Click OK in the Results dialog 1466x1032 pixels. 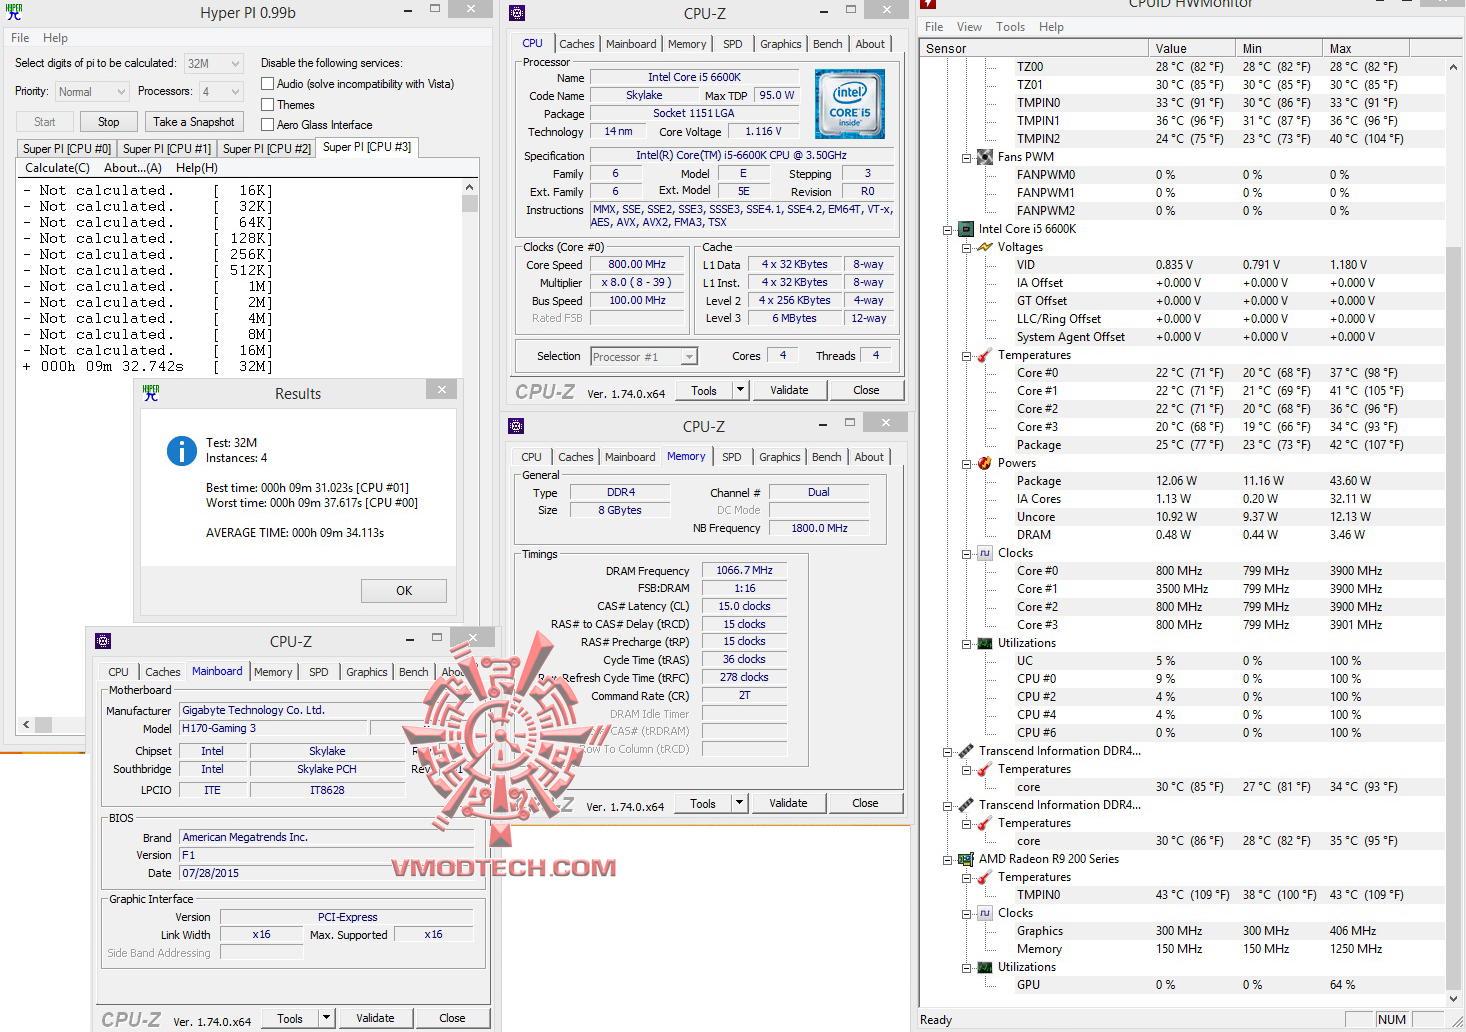[x=404, y=591]
